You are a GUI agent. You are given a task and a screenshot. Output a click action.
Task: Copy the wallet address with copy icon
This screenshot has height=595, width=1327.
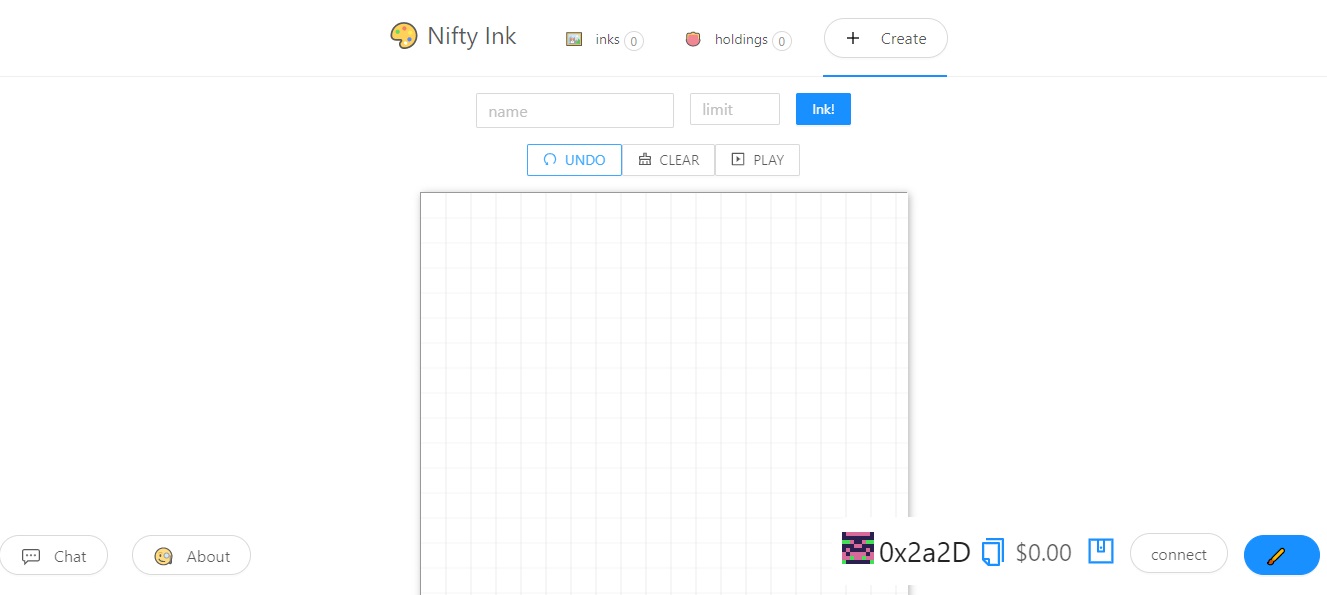click(x=993, y=552)
